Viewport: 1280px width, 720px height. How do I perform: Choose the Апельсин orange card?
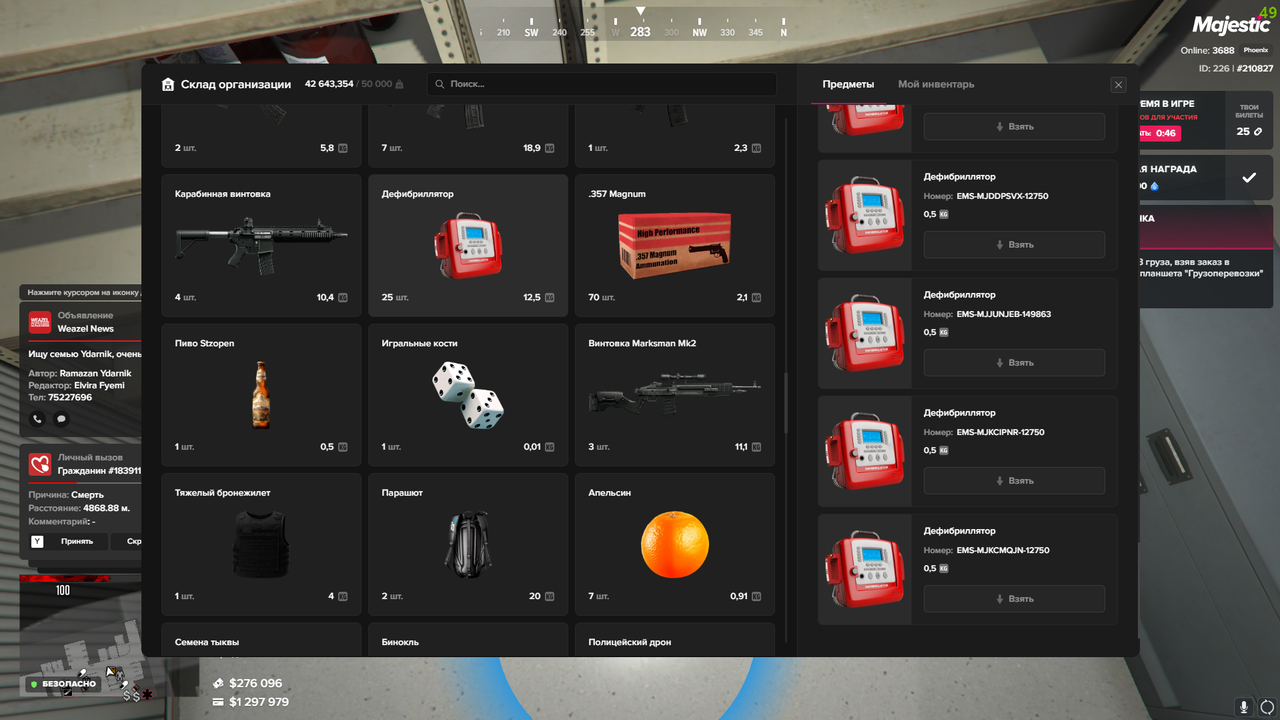[675, 544]
